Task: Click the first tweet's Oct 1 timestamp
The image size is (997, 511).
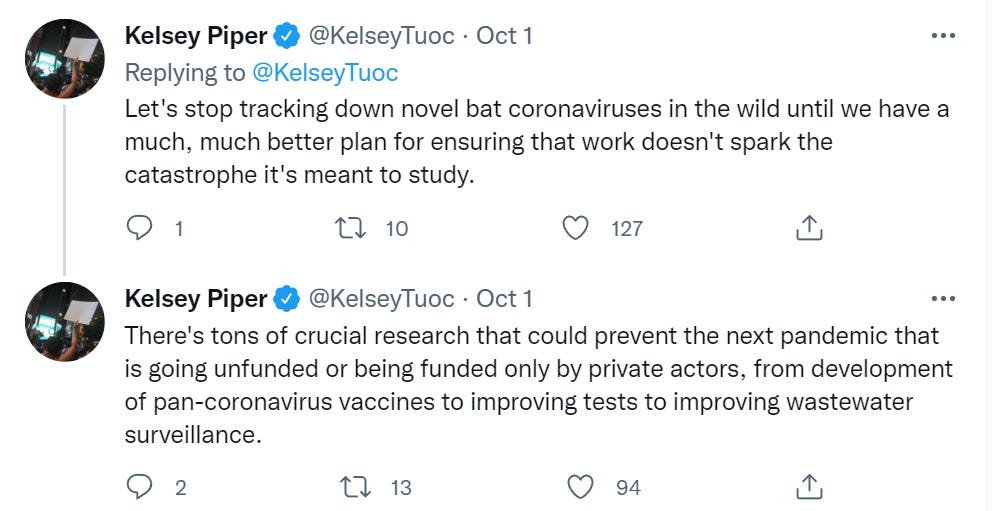Action: point(504,36)
